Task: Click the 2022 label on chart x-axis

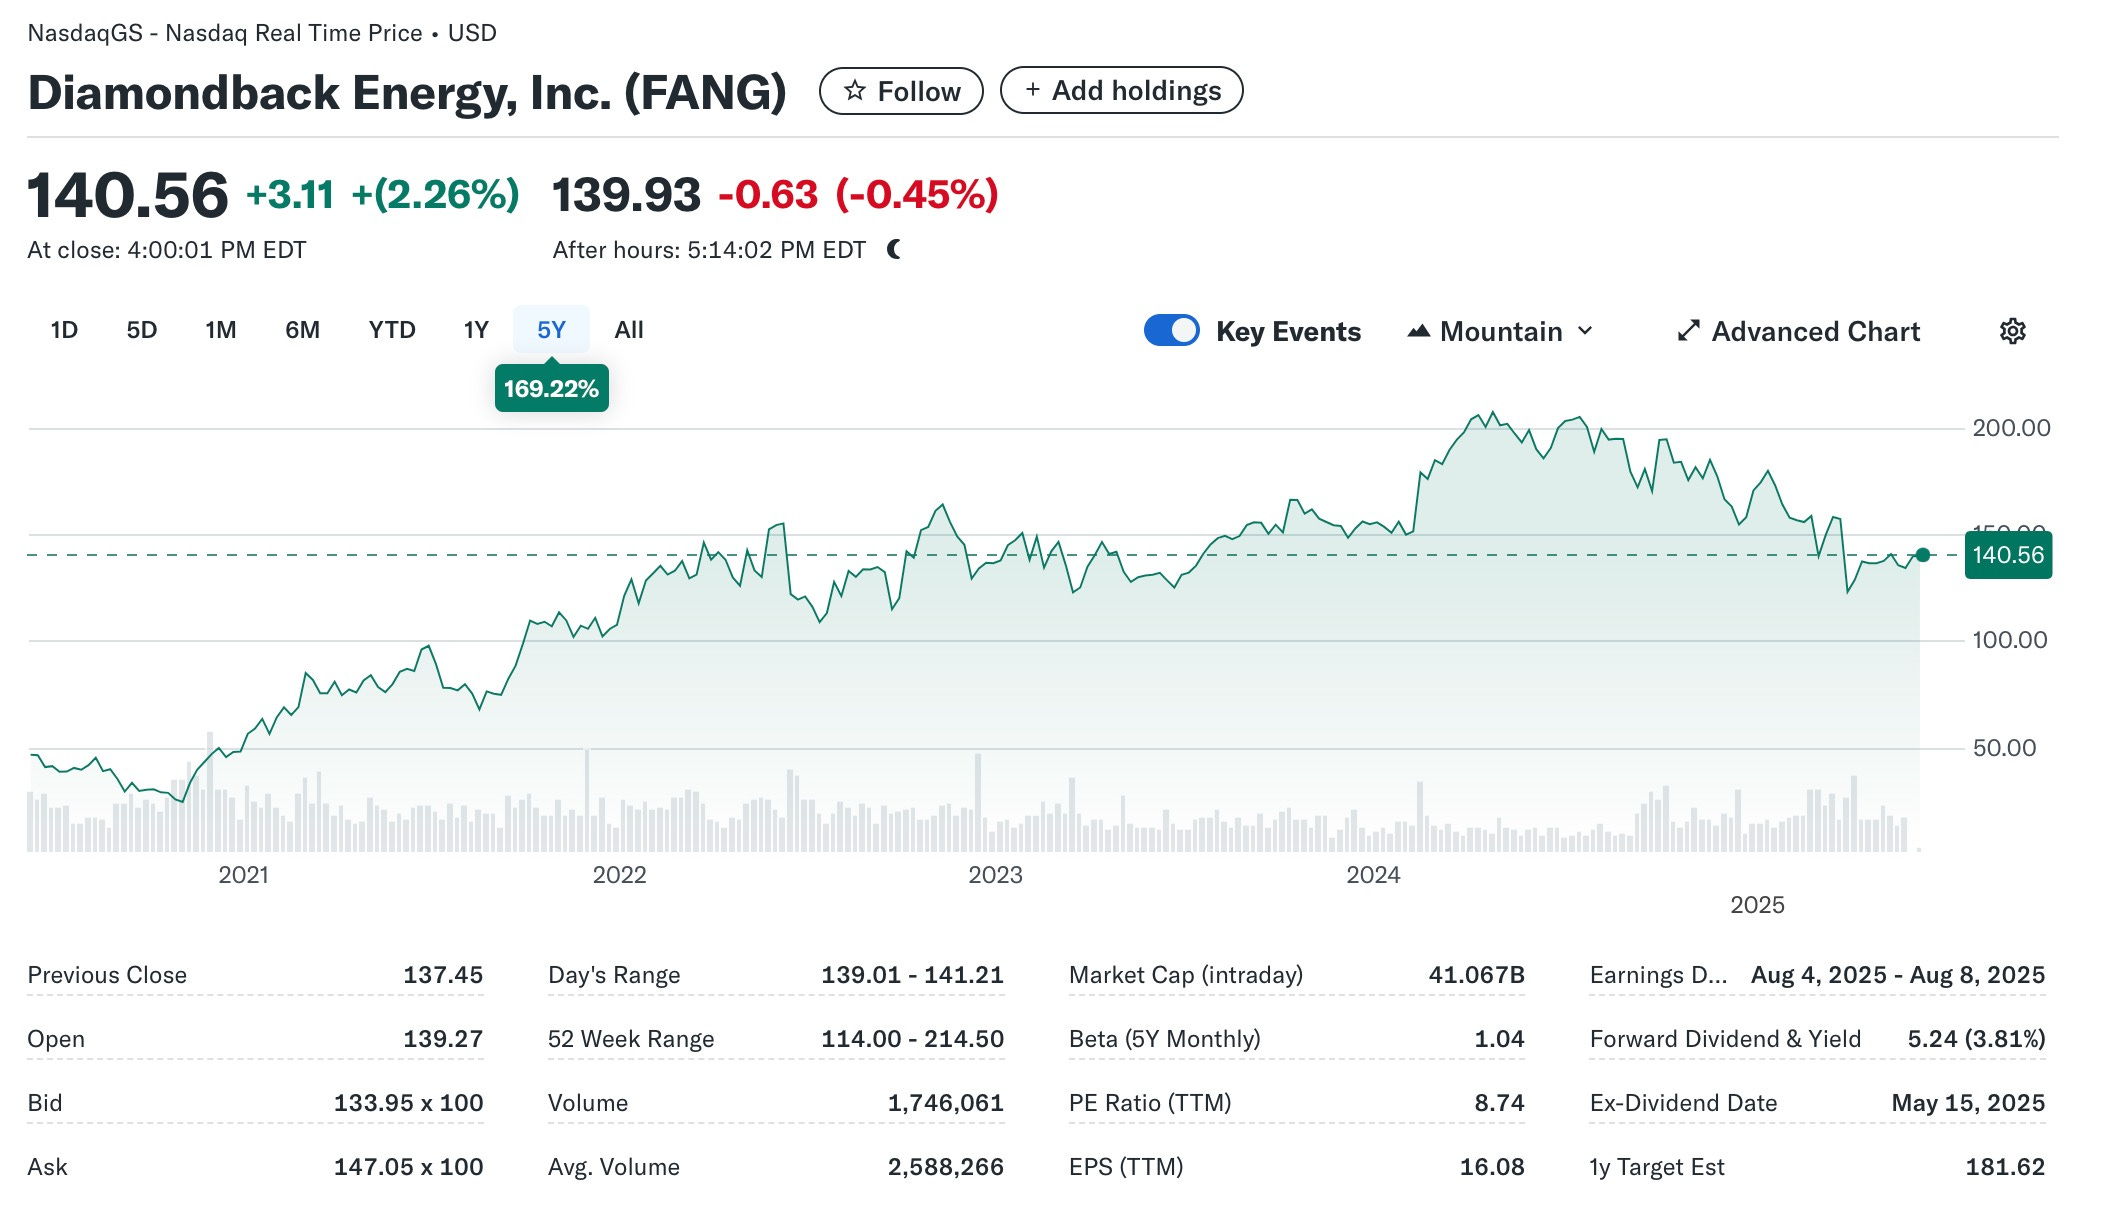Action: (x=619, y=875)
